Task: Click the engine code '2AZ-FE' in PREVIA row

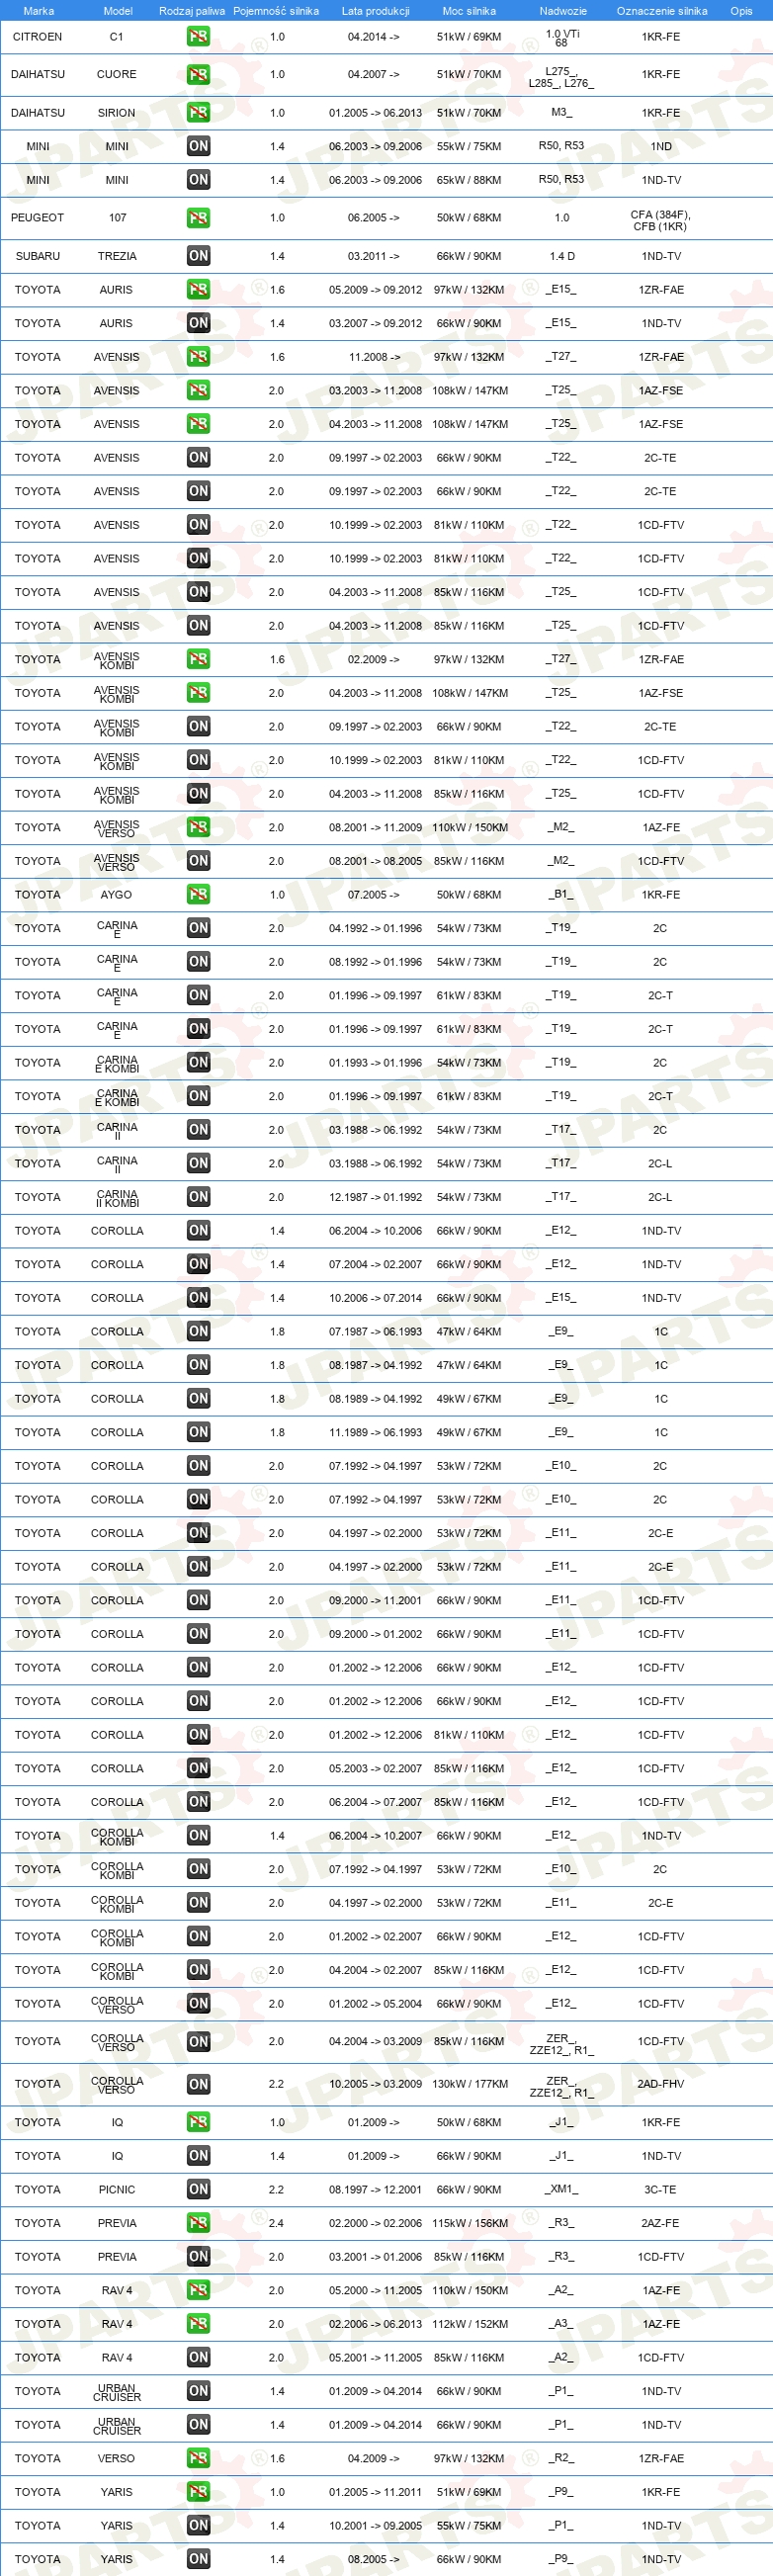Action: click(x=660, y=2224)
